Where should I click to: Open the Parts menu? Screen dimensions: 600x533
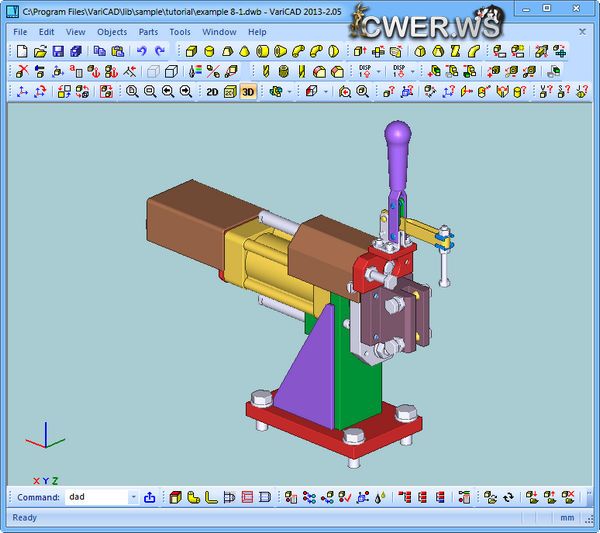148,32
